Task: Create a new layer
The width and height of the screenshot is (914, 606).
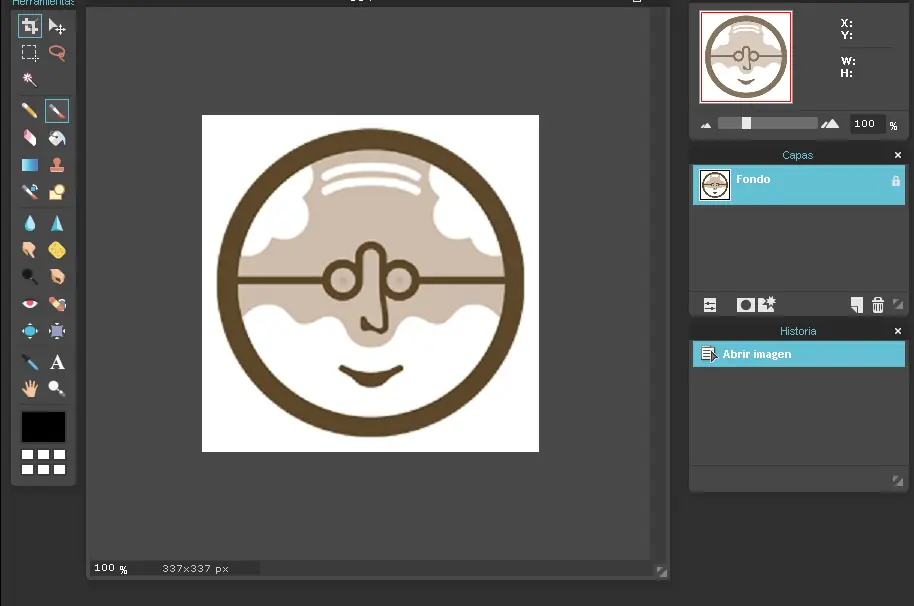Action: (856, 305)
